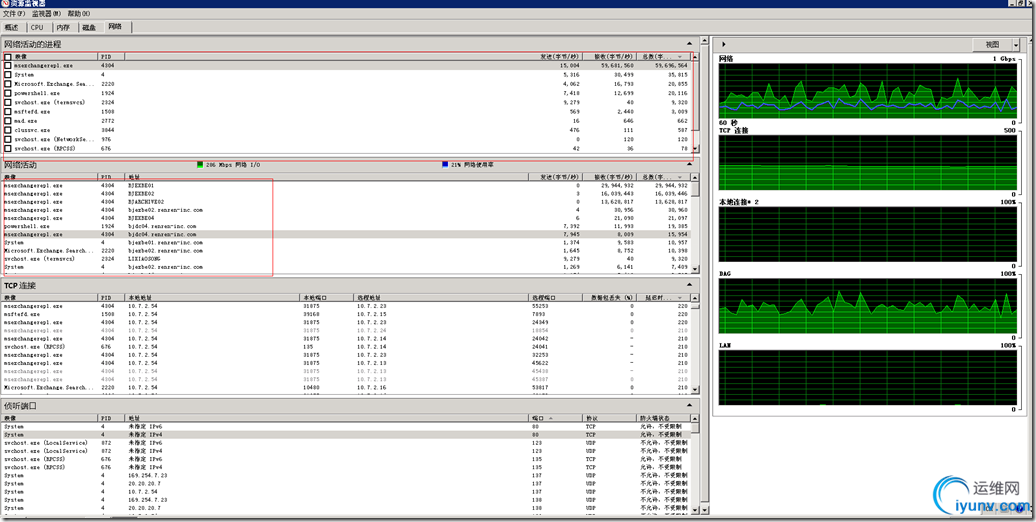Click scroll-down arrow of process list
This screenshot has height=522, width=1036.
click(x=694, y=149)
